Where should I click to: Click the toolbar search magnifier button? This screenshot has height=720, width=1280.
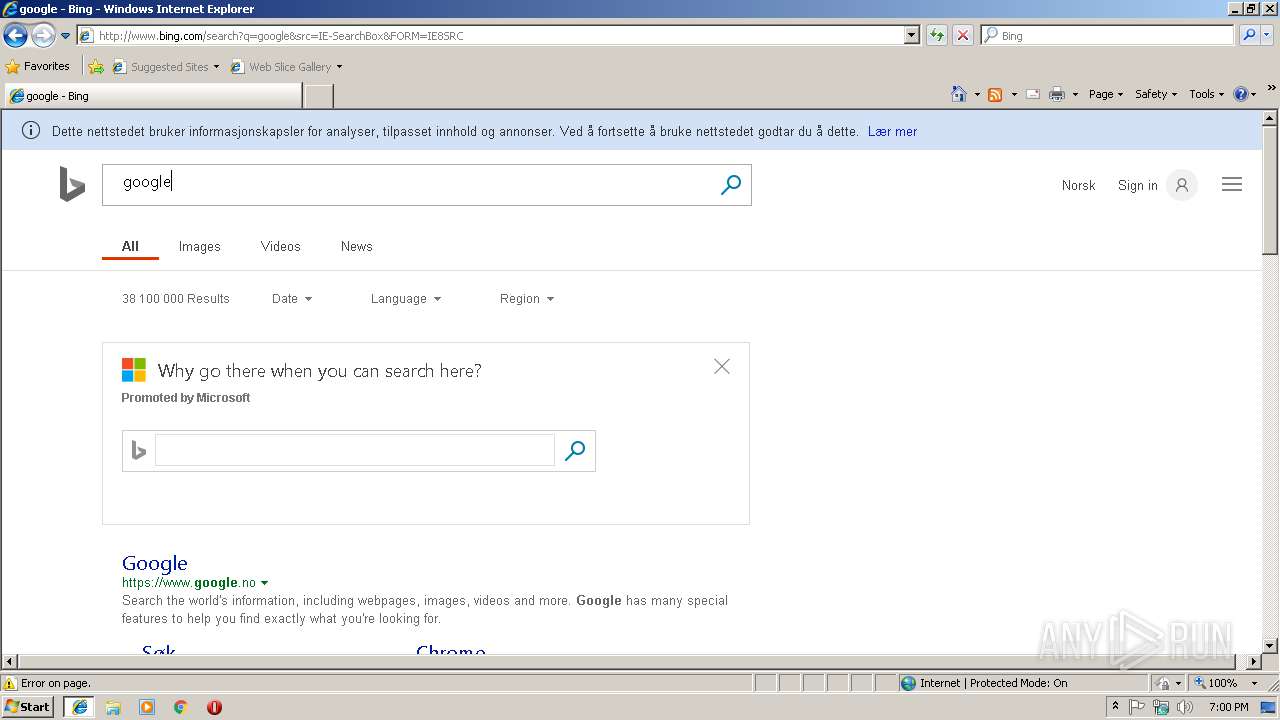click(1249, 35)
